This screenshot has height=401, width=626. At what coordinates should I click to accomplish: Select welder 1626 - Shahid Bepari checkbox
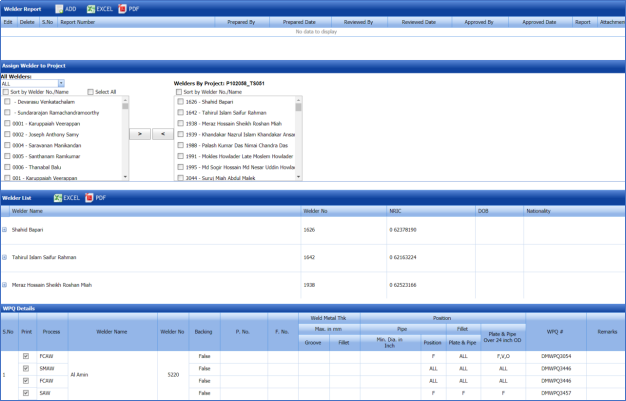coord(181,102)
